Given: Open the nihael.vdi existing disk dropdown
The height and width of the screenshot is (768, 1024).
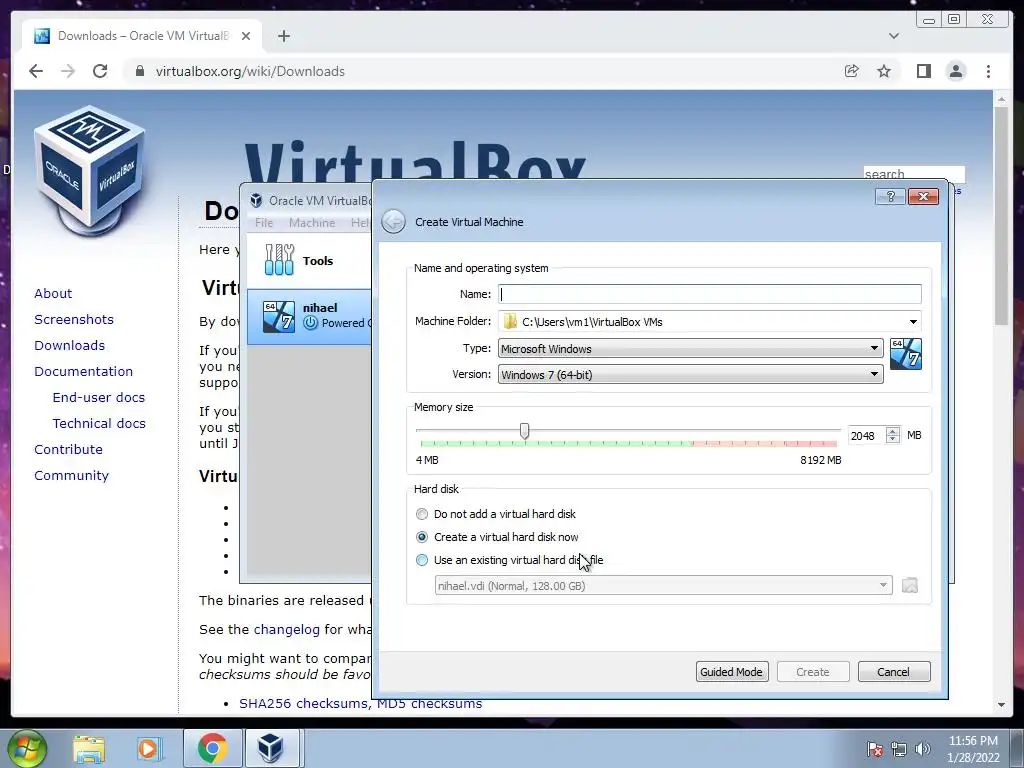Looking at the screenshot, I should pos(664,585).
